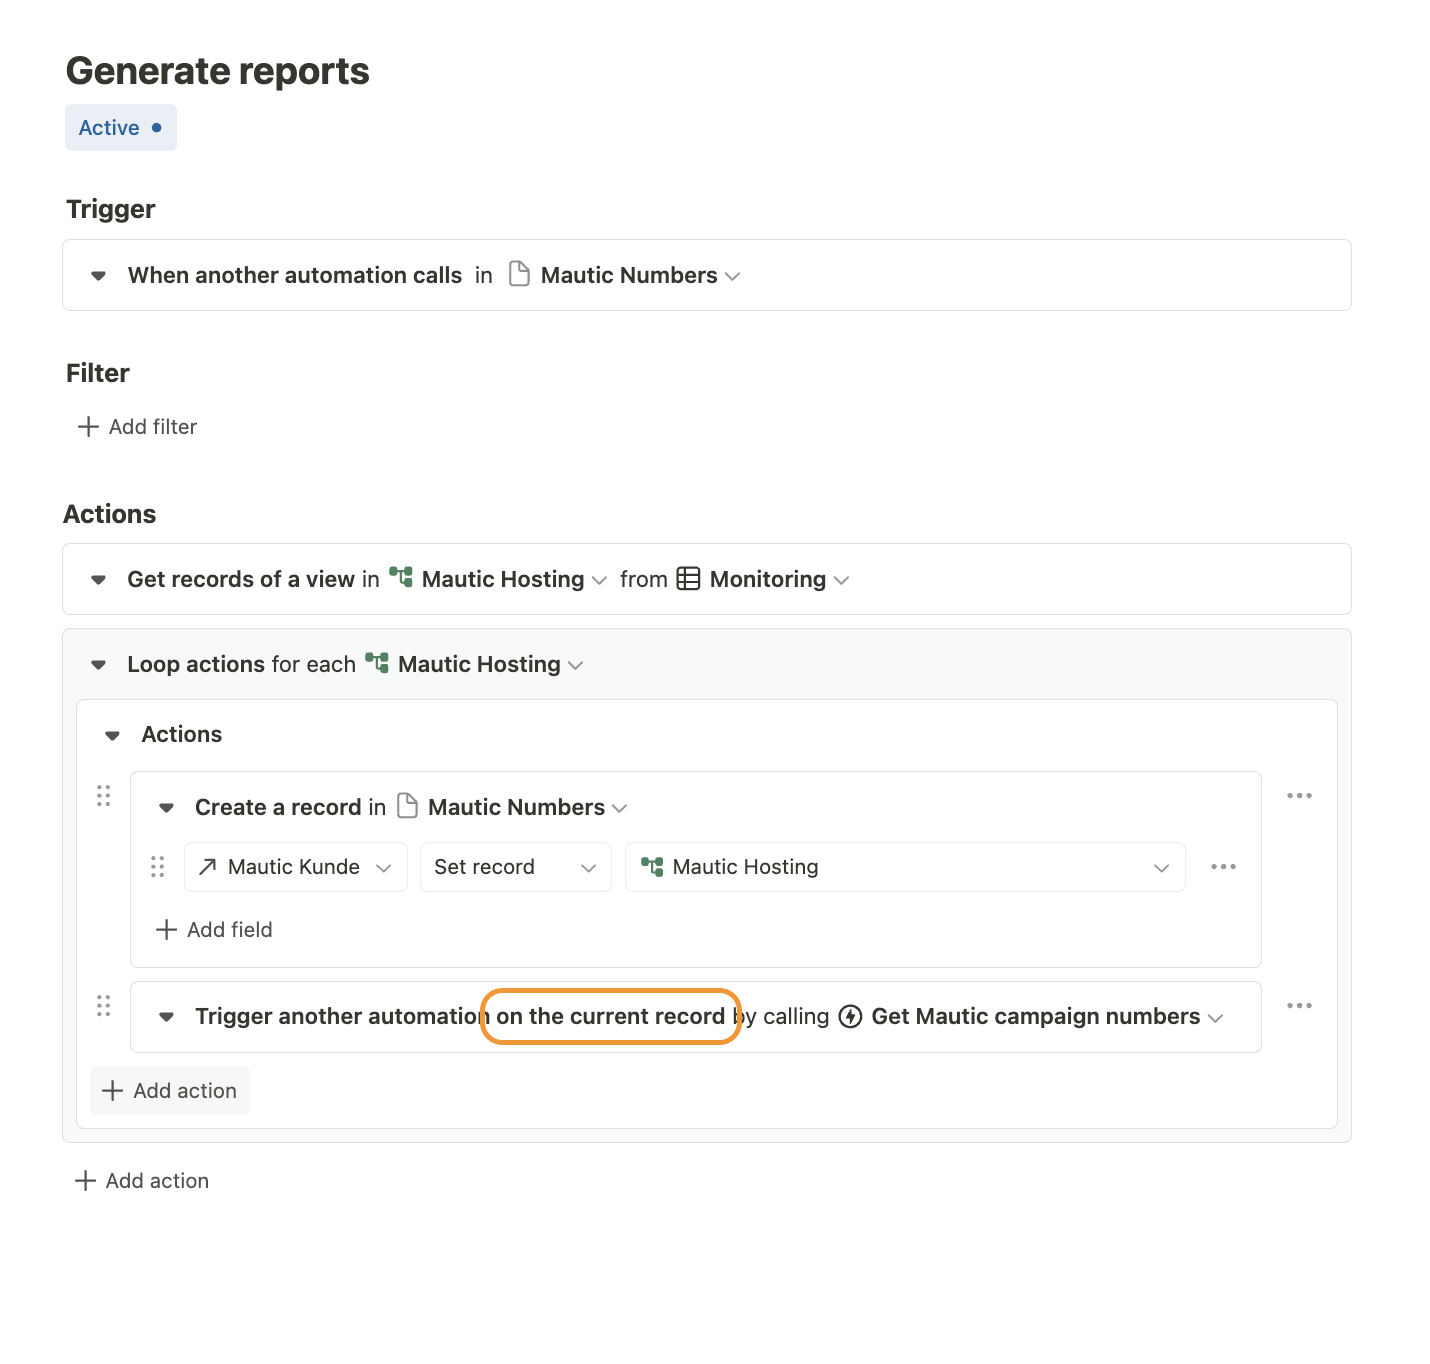The height and width of the screenshot is (1364, 1430).
Task: Click the page icon in Create a record row
Action: [407, 806]
